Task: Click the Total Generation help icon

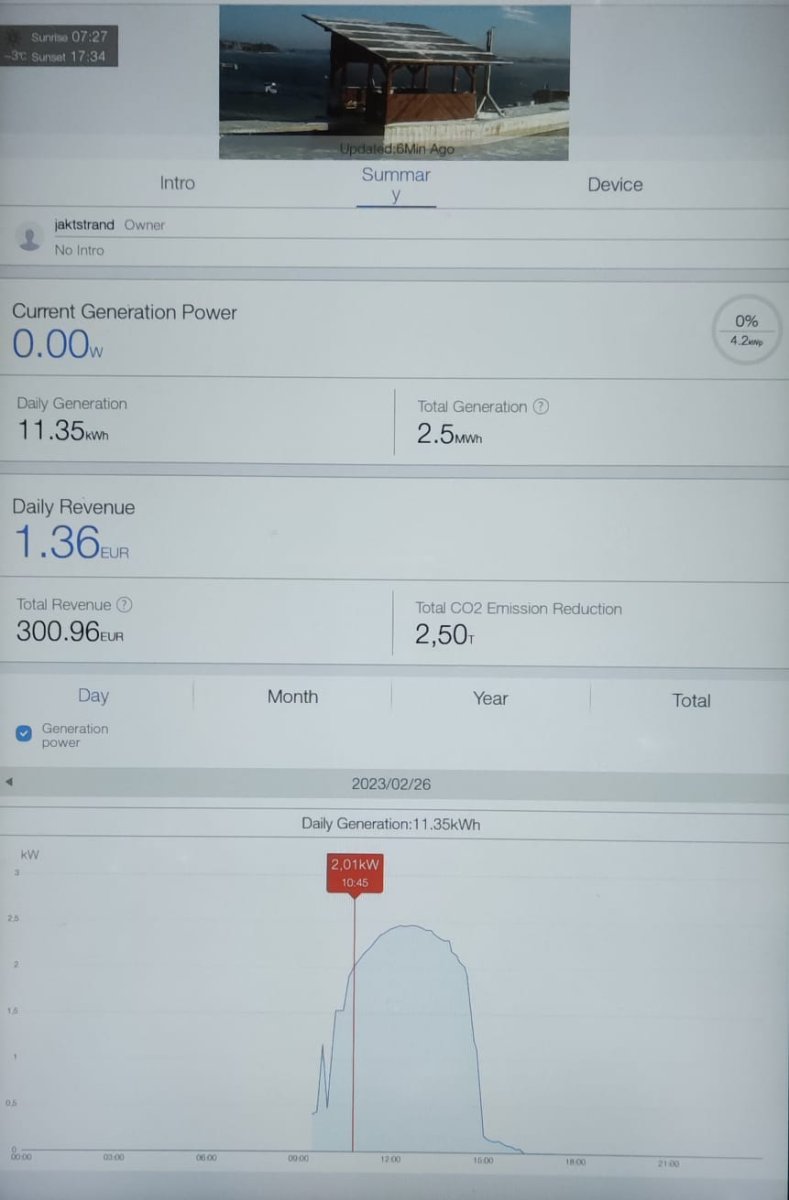Action: point(541,406)
